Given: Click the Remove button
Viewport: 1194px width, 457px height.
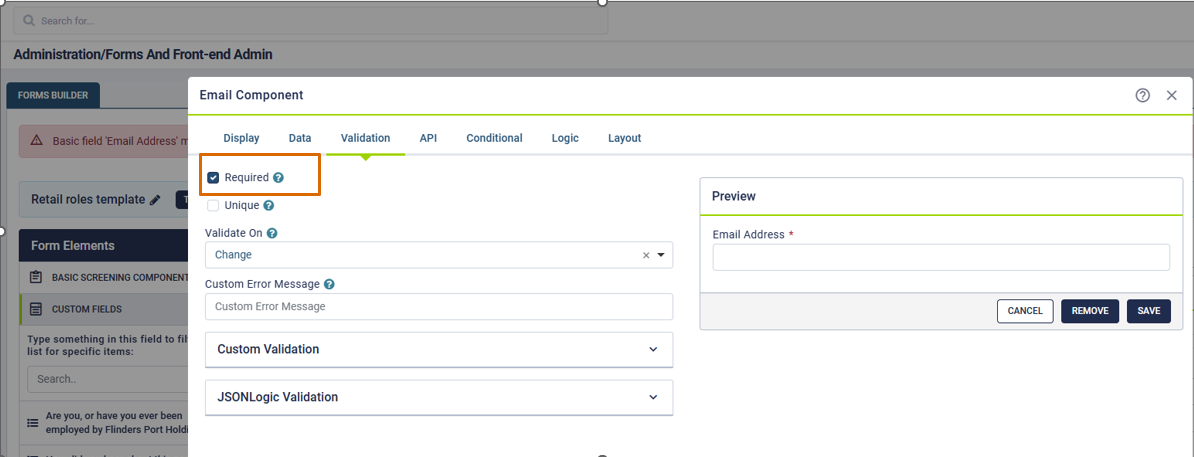Looking at the screenshot, I should [x=1089, y=311].
